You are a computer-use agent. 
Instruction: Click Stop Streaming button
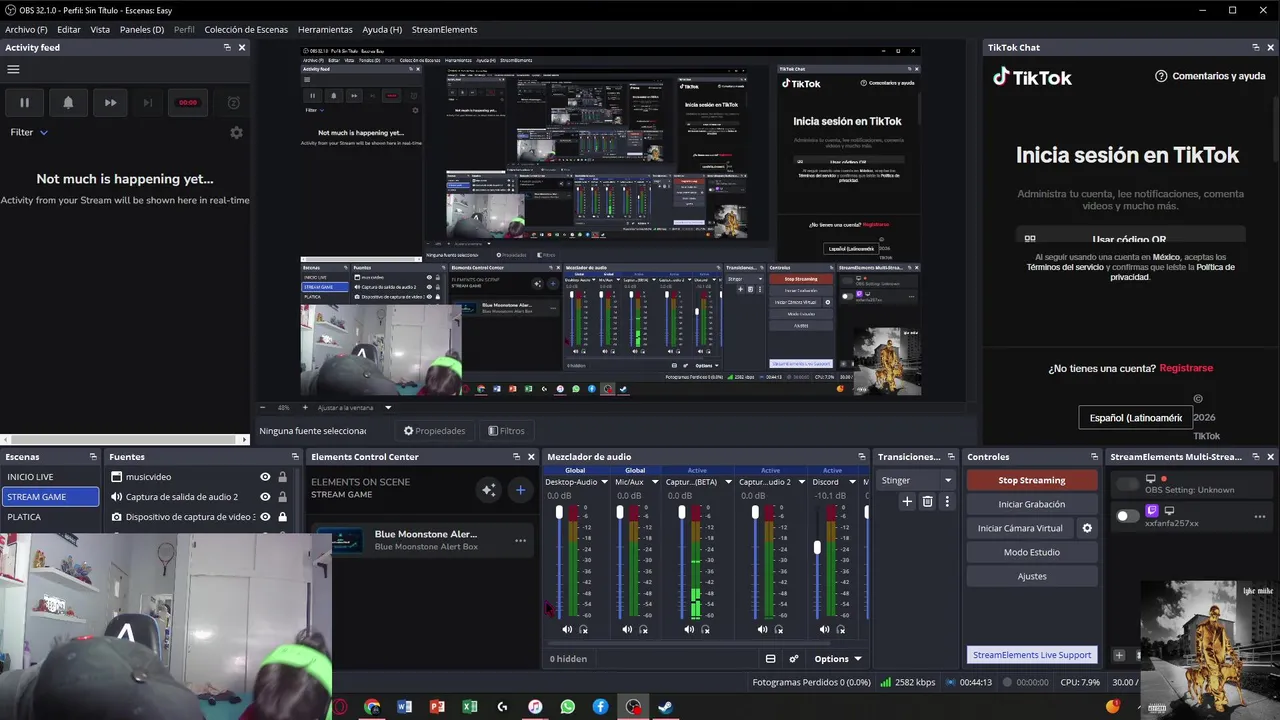point(1032,480)
